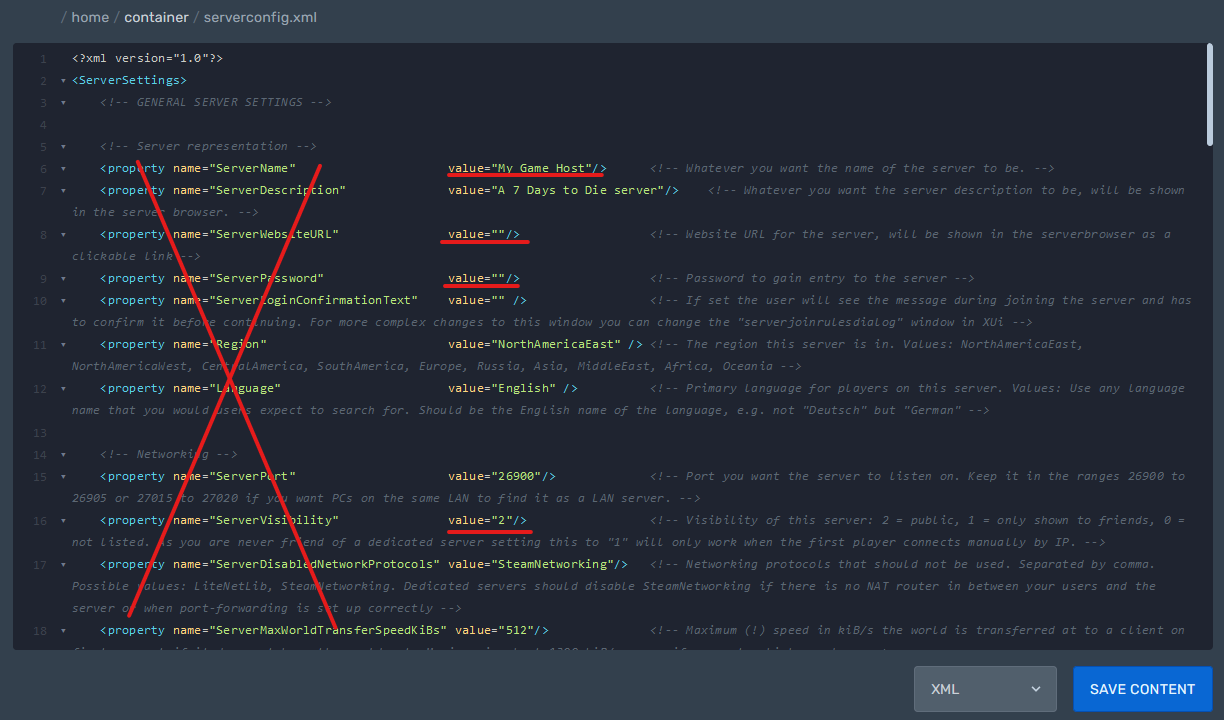1224x720 pixels.
Task: Toggle fold arrow for ServerVisibility line 16
Action: click(x=63, y=521)
